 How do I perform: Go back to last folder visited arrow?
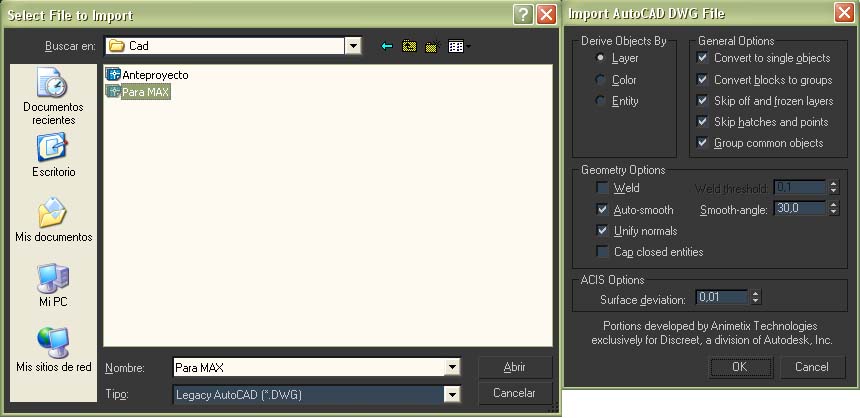click(x=387, y=47)
